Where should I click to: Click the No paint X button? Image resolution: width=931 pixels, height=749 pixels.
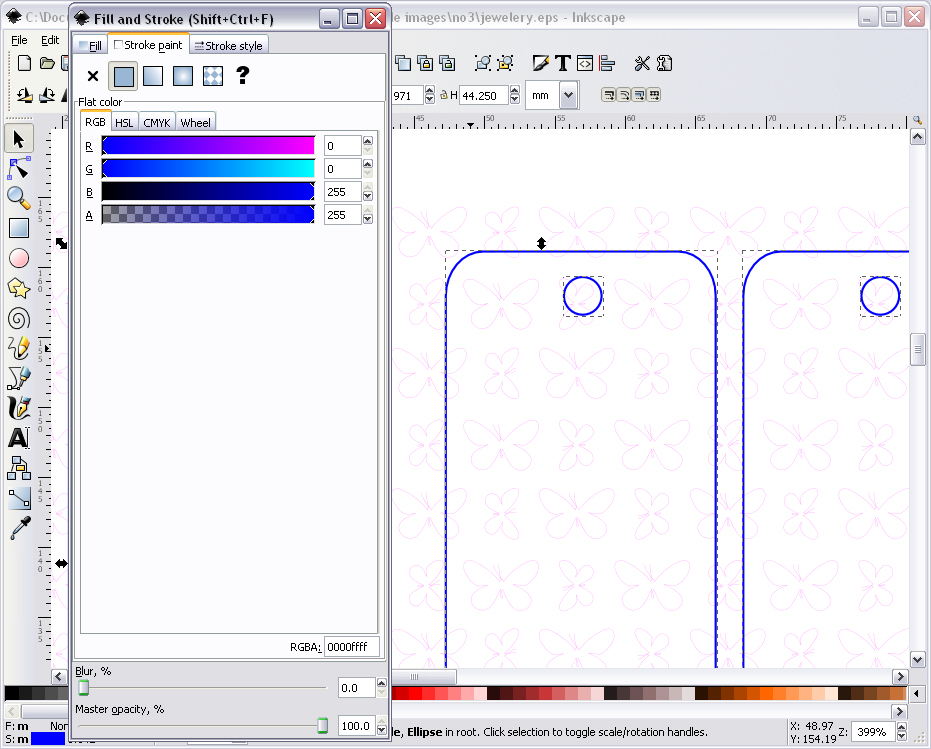click(93, 76)
